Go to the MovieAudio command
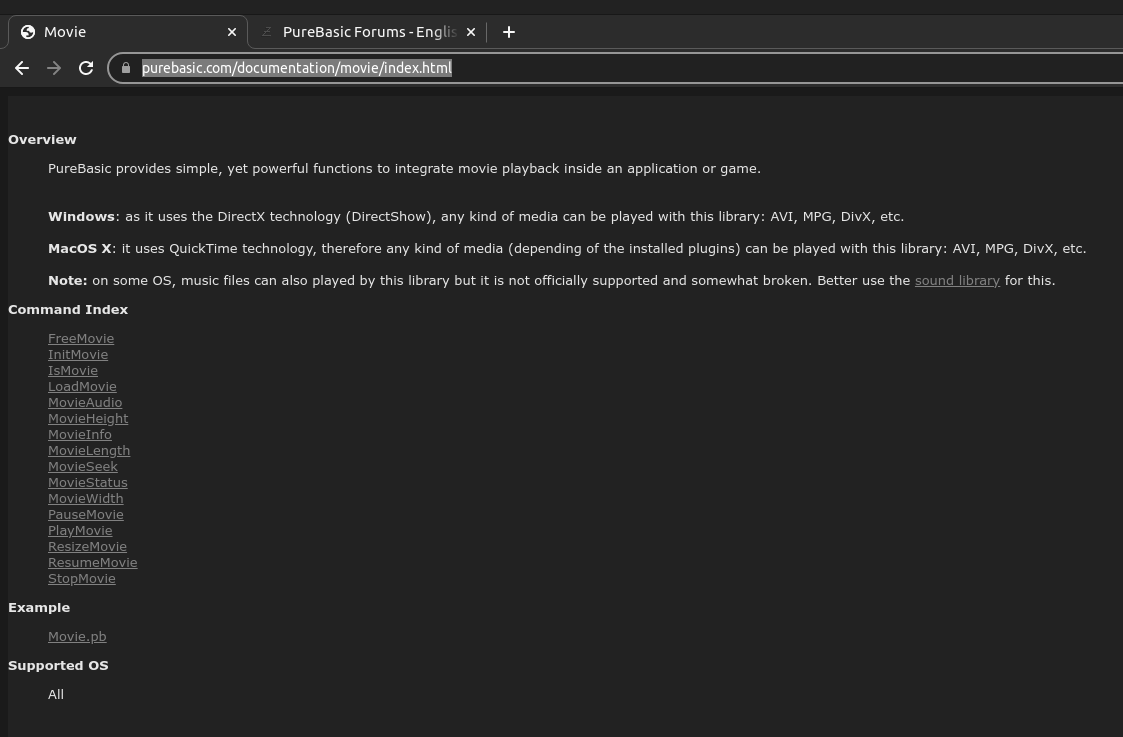This screenshot has width=1123, height=737. [x=85, y=403]
